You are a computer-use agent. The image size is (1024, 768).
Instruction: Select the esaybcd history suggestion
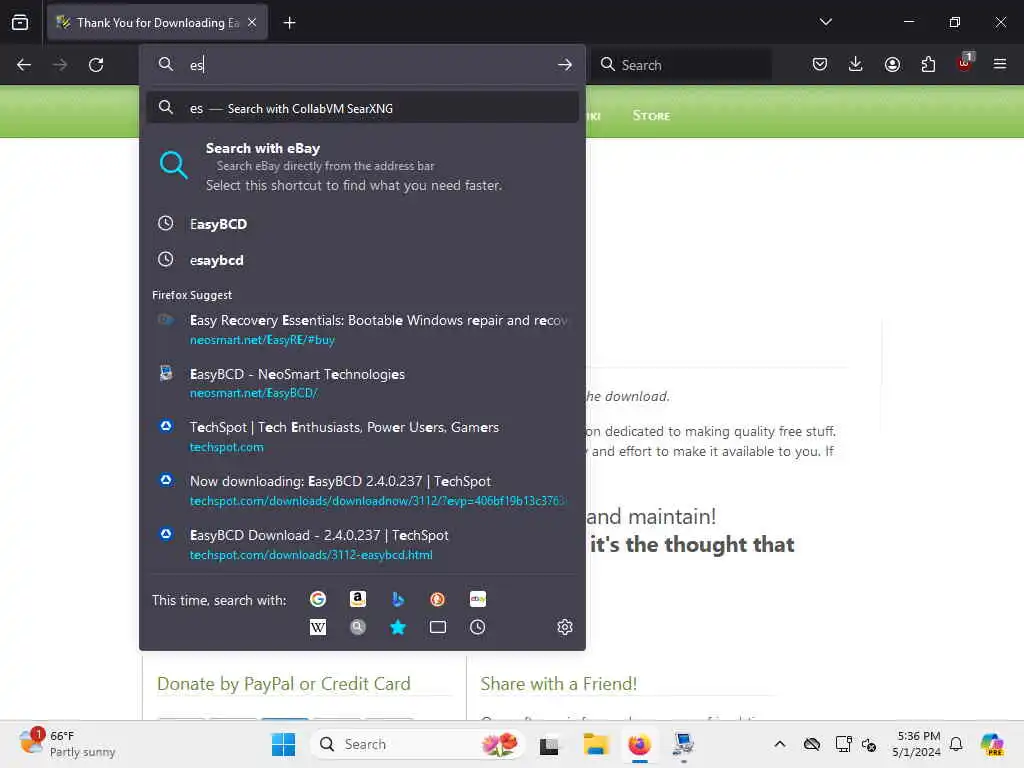click(x=362, y=260)
